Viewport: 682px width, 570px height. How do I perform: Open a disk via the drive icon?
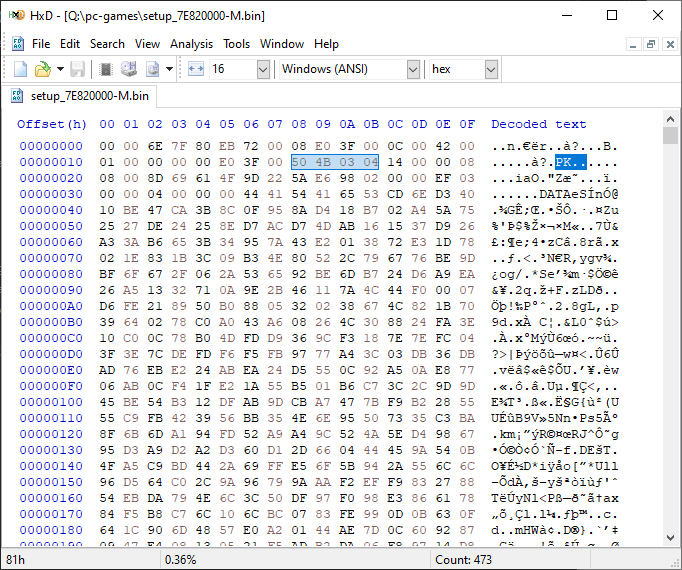(129, 69)
